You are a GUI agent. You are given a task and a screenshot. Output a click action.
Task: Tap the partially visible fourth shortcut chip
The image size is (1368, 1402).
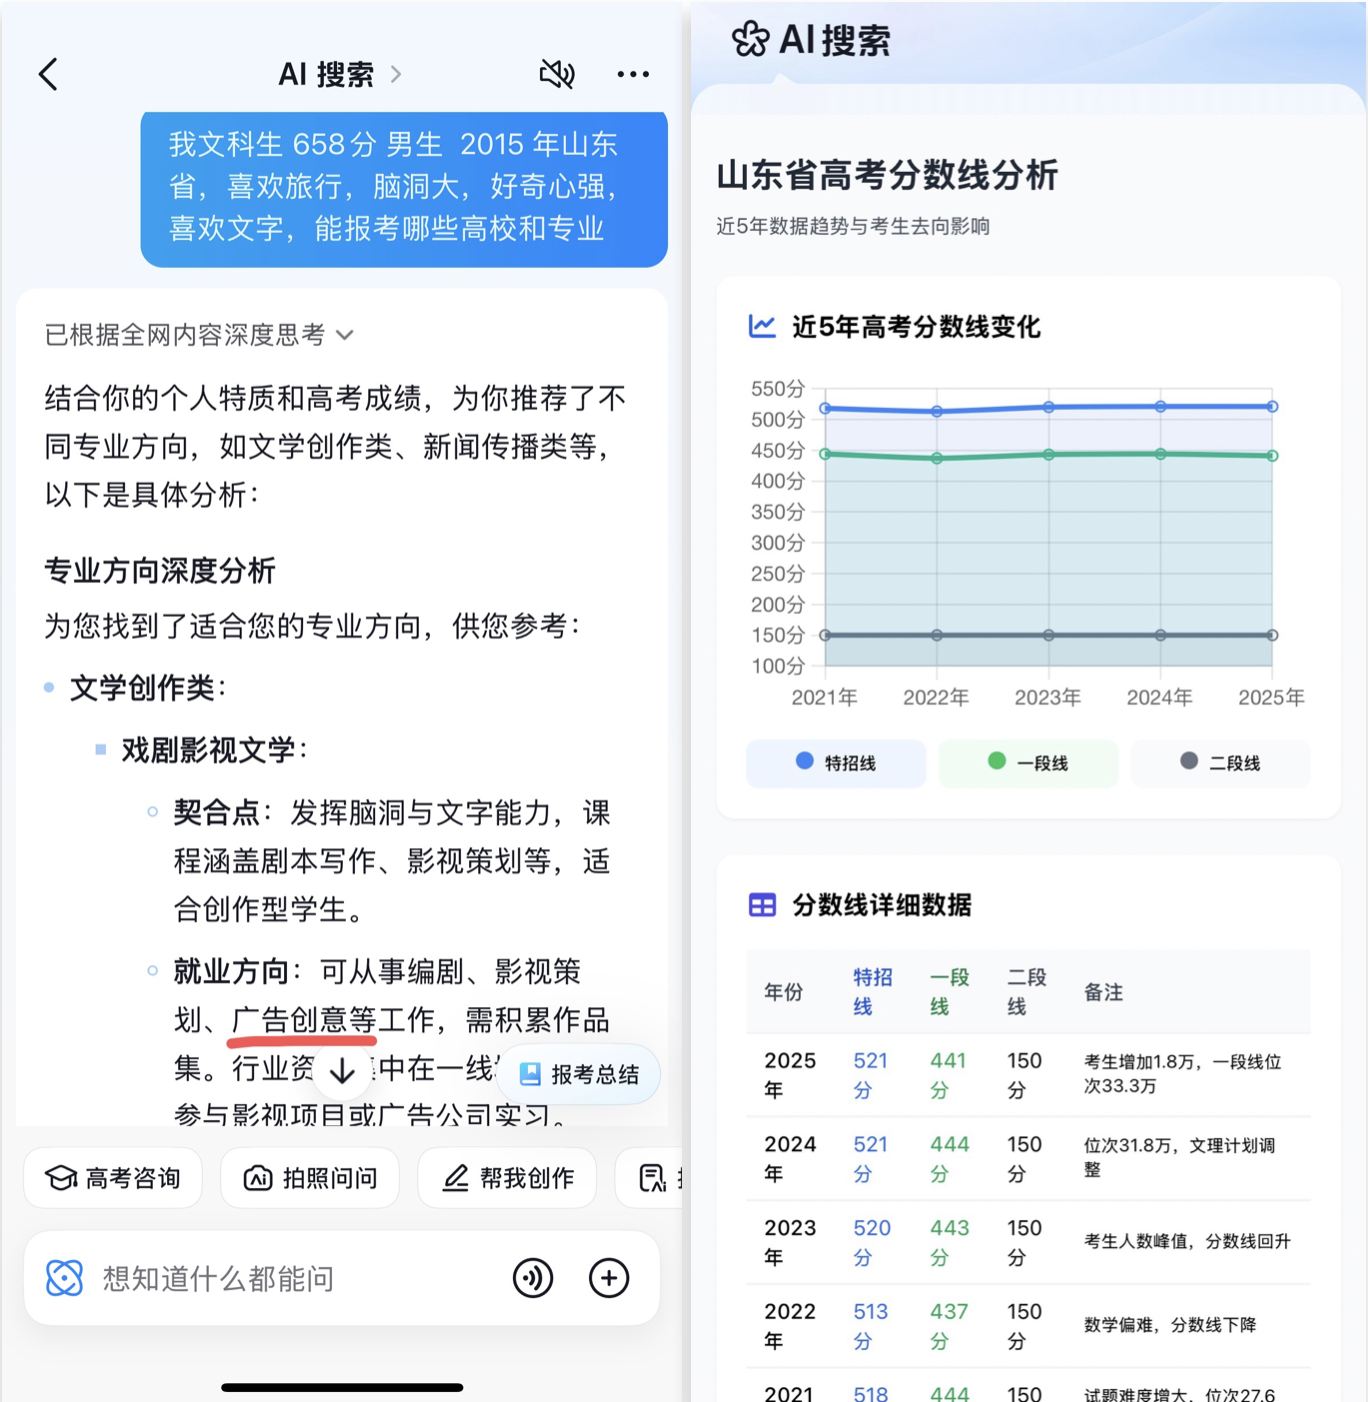point(650,1178)
